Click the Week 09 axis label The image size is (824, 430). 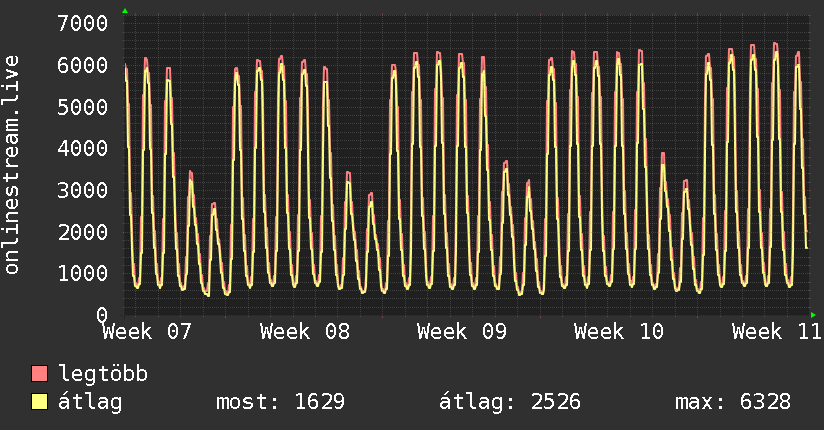point(462,332)
